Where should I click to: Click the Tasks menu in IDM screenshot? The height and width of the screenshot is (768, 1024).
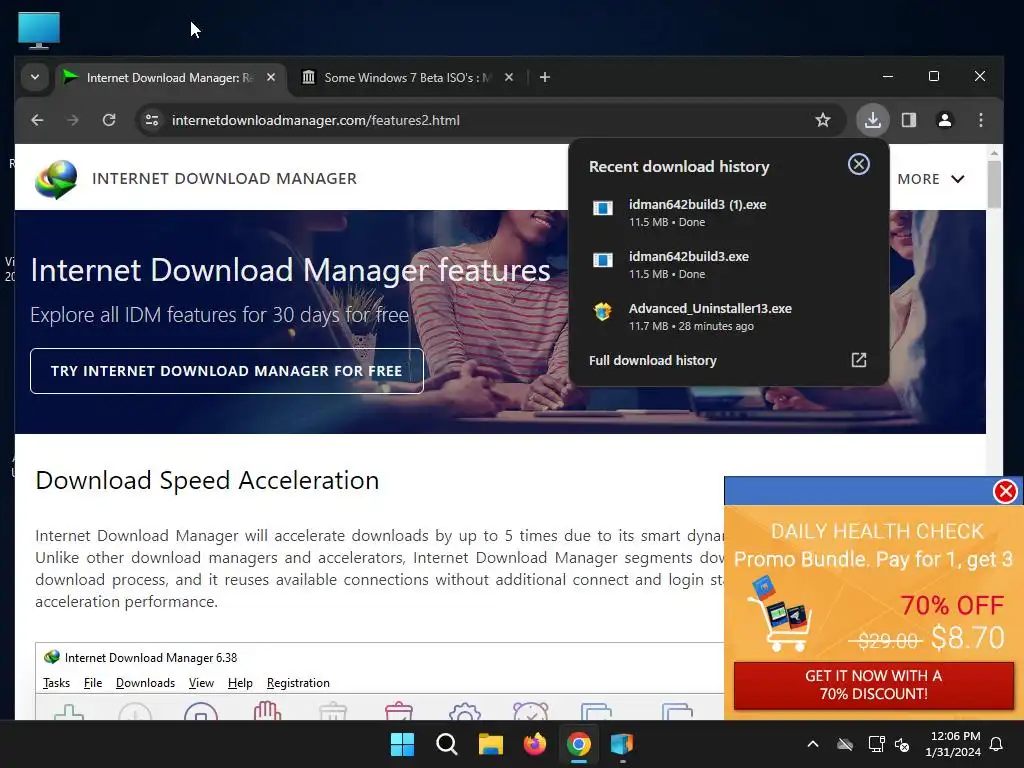click(56, 682)
